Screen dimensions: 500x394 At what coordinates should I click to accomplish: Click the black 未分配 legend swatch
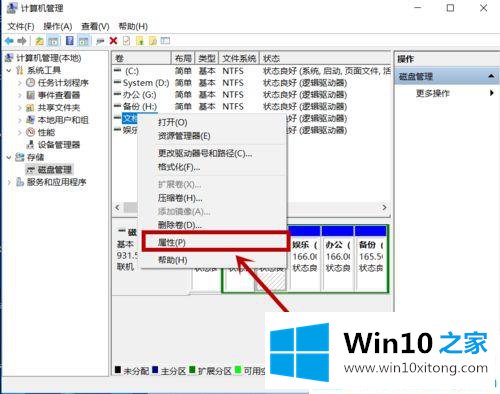pos(118,370)
